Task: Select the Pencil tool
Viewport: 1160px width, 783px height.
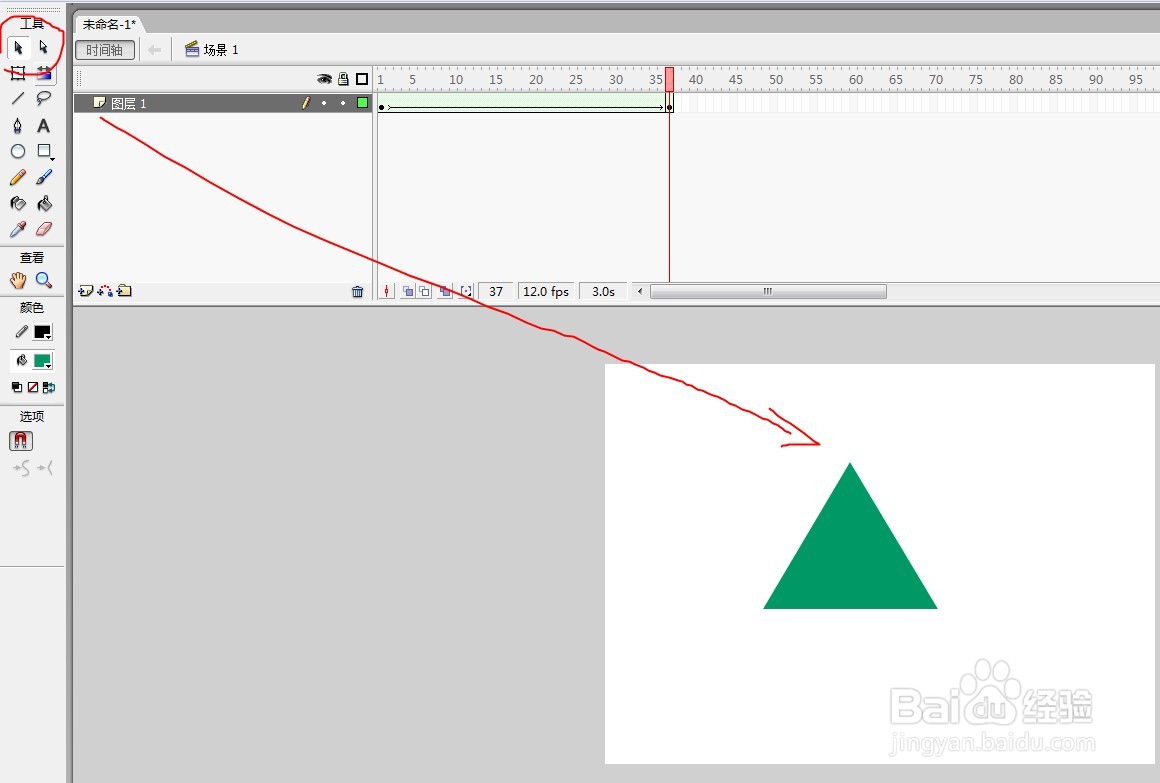Action: pyautogui.click(x=18, y=177)
